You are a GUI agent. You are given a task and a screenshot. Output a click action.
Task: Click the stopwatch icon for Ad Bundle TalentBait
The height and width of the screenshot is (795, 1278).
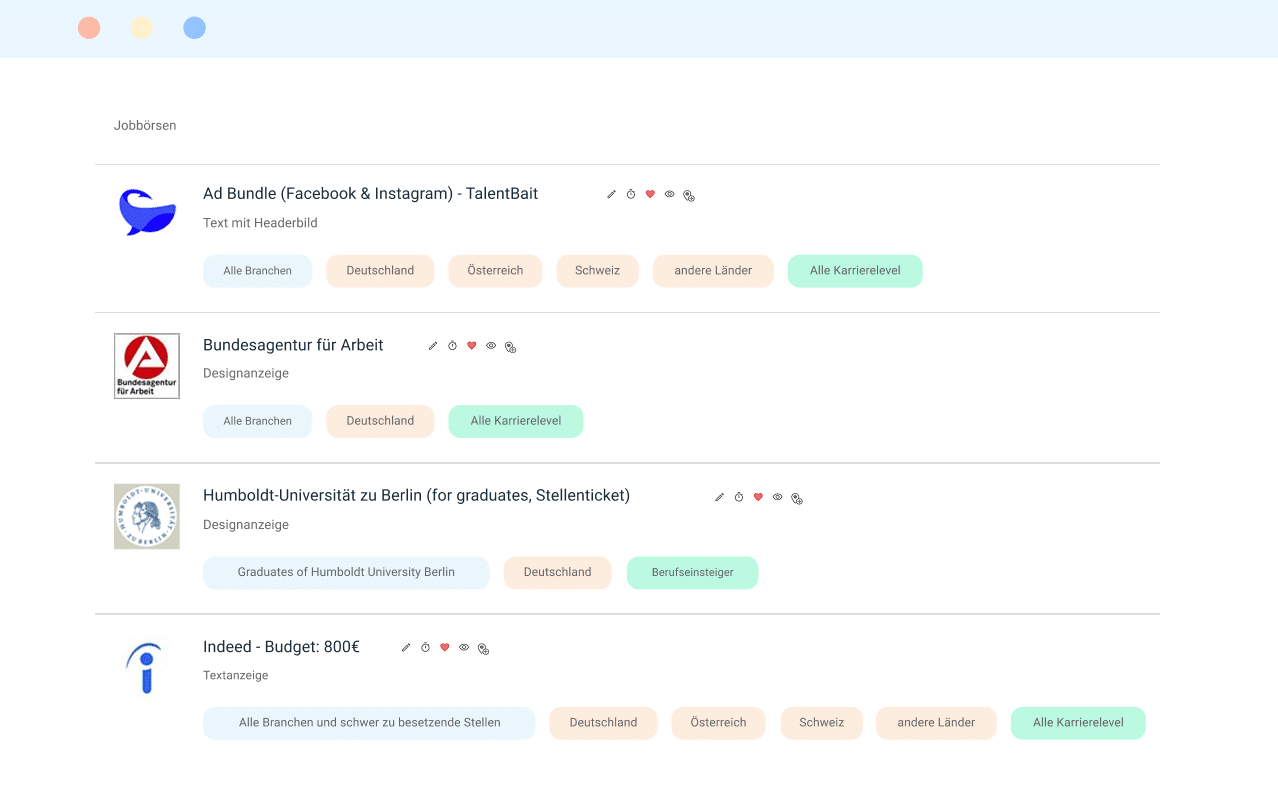631,194
